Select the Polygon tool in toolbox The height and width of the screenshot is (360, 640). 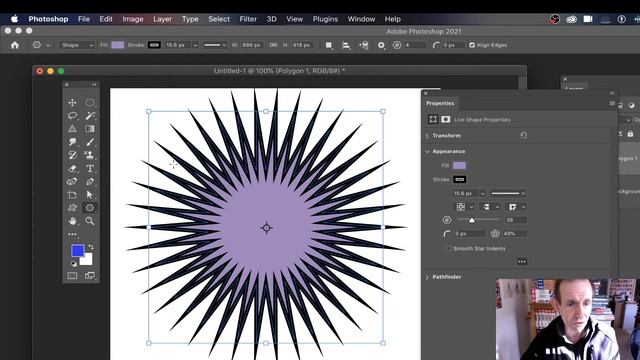(90, 207)
